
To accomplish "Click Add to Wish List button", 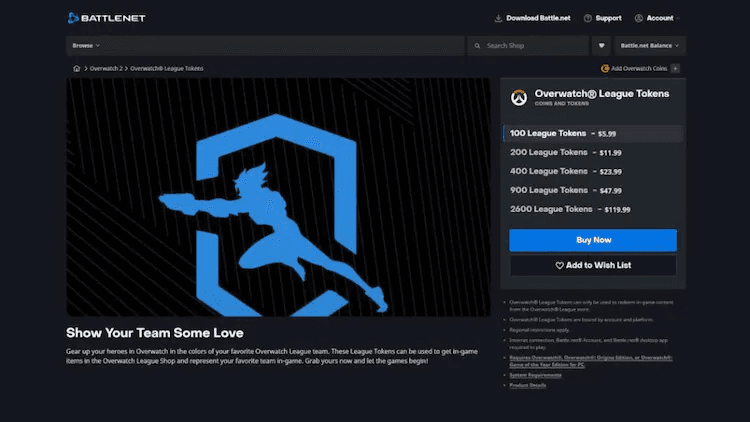I will [x=592, y=265].
